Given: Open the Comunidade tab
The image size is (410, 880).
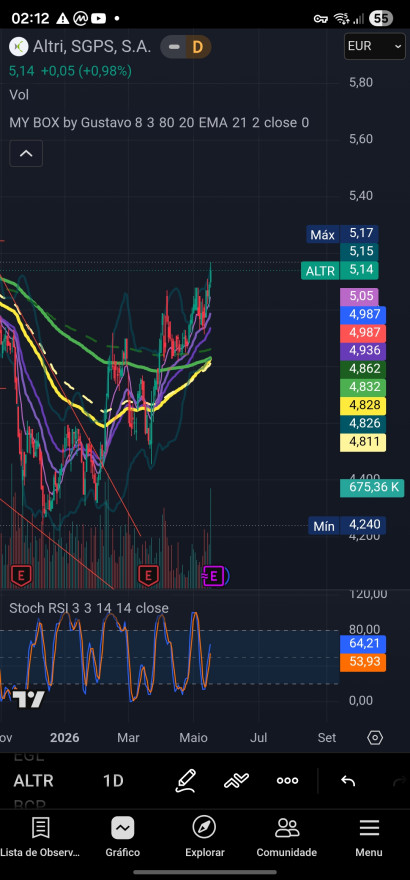Looking at the screenshot, I should (x=287, y=838).
